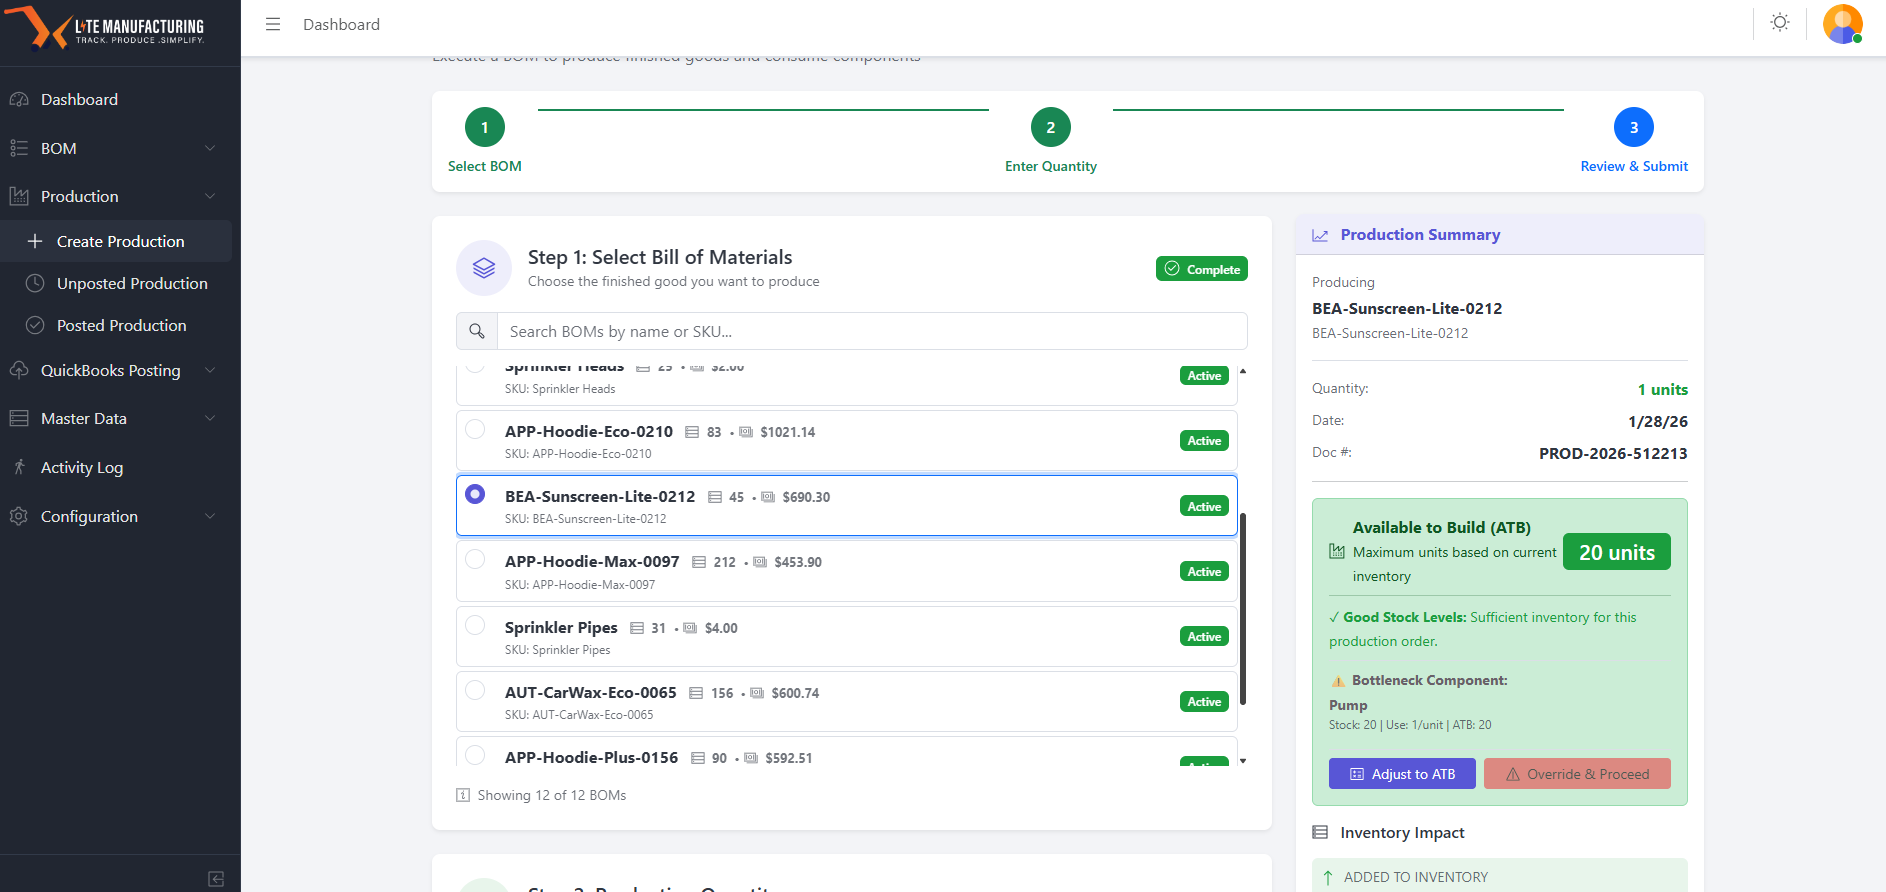Click the Master Data table icon

[x=19, y=418]
